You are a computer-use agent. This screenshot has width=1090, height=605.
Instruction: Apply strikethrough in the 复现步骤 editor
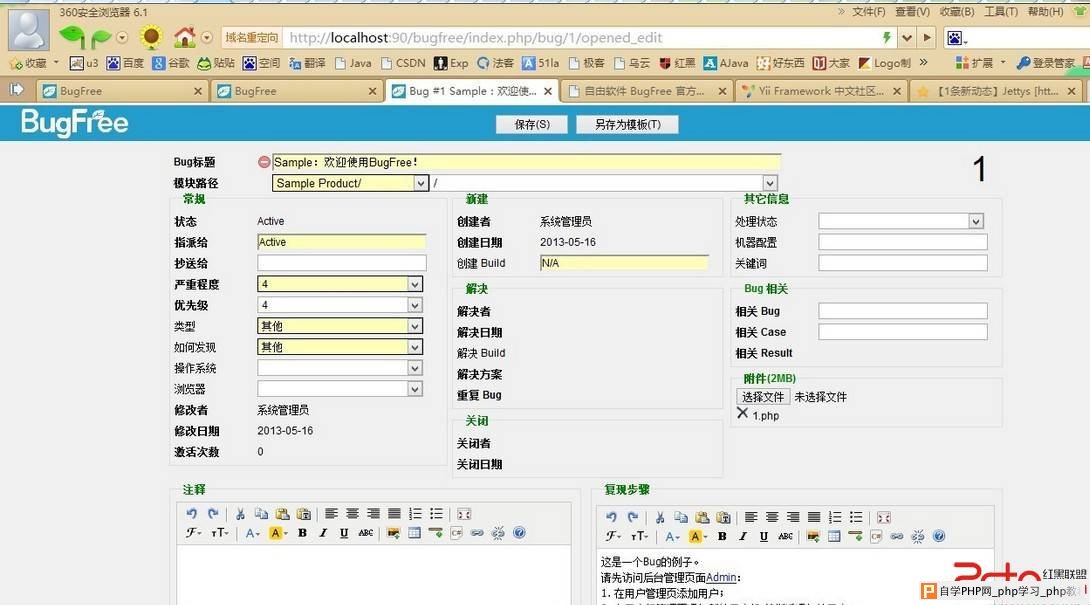(786, 536)
